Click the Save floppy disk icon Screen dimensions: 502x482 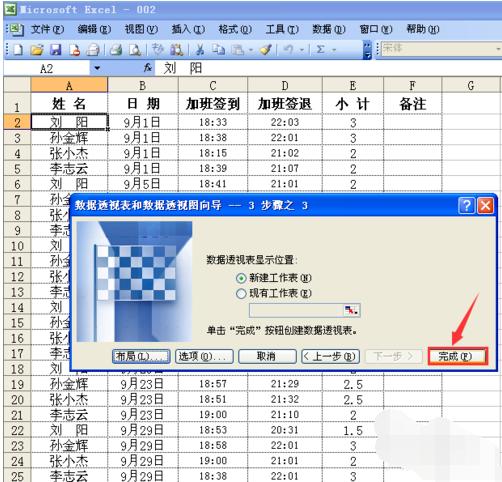pyautogui.click(x=56, y=50)
